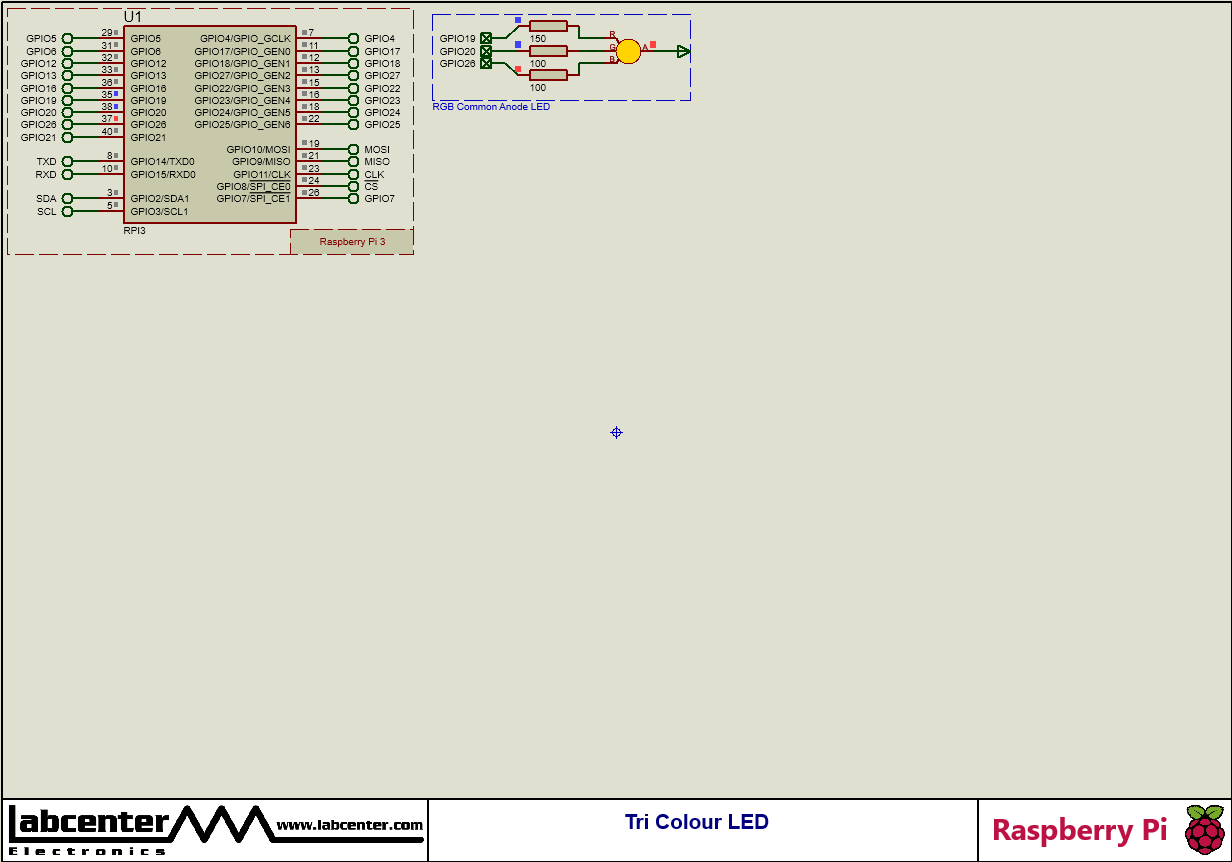
Task: Click the raspberry logo in the title block
Action: (x=1204, y=829)
